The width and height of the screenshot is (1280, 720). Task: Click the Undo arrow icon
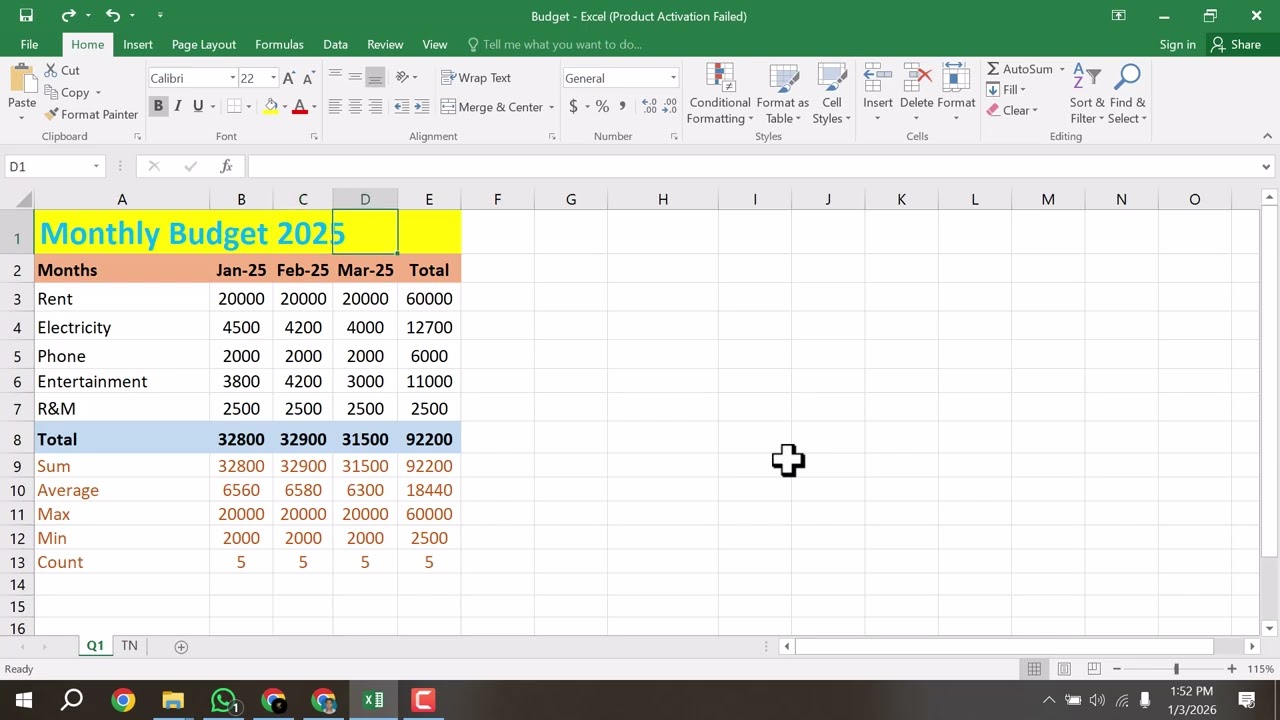[x=113, y=16]
